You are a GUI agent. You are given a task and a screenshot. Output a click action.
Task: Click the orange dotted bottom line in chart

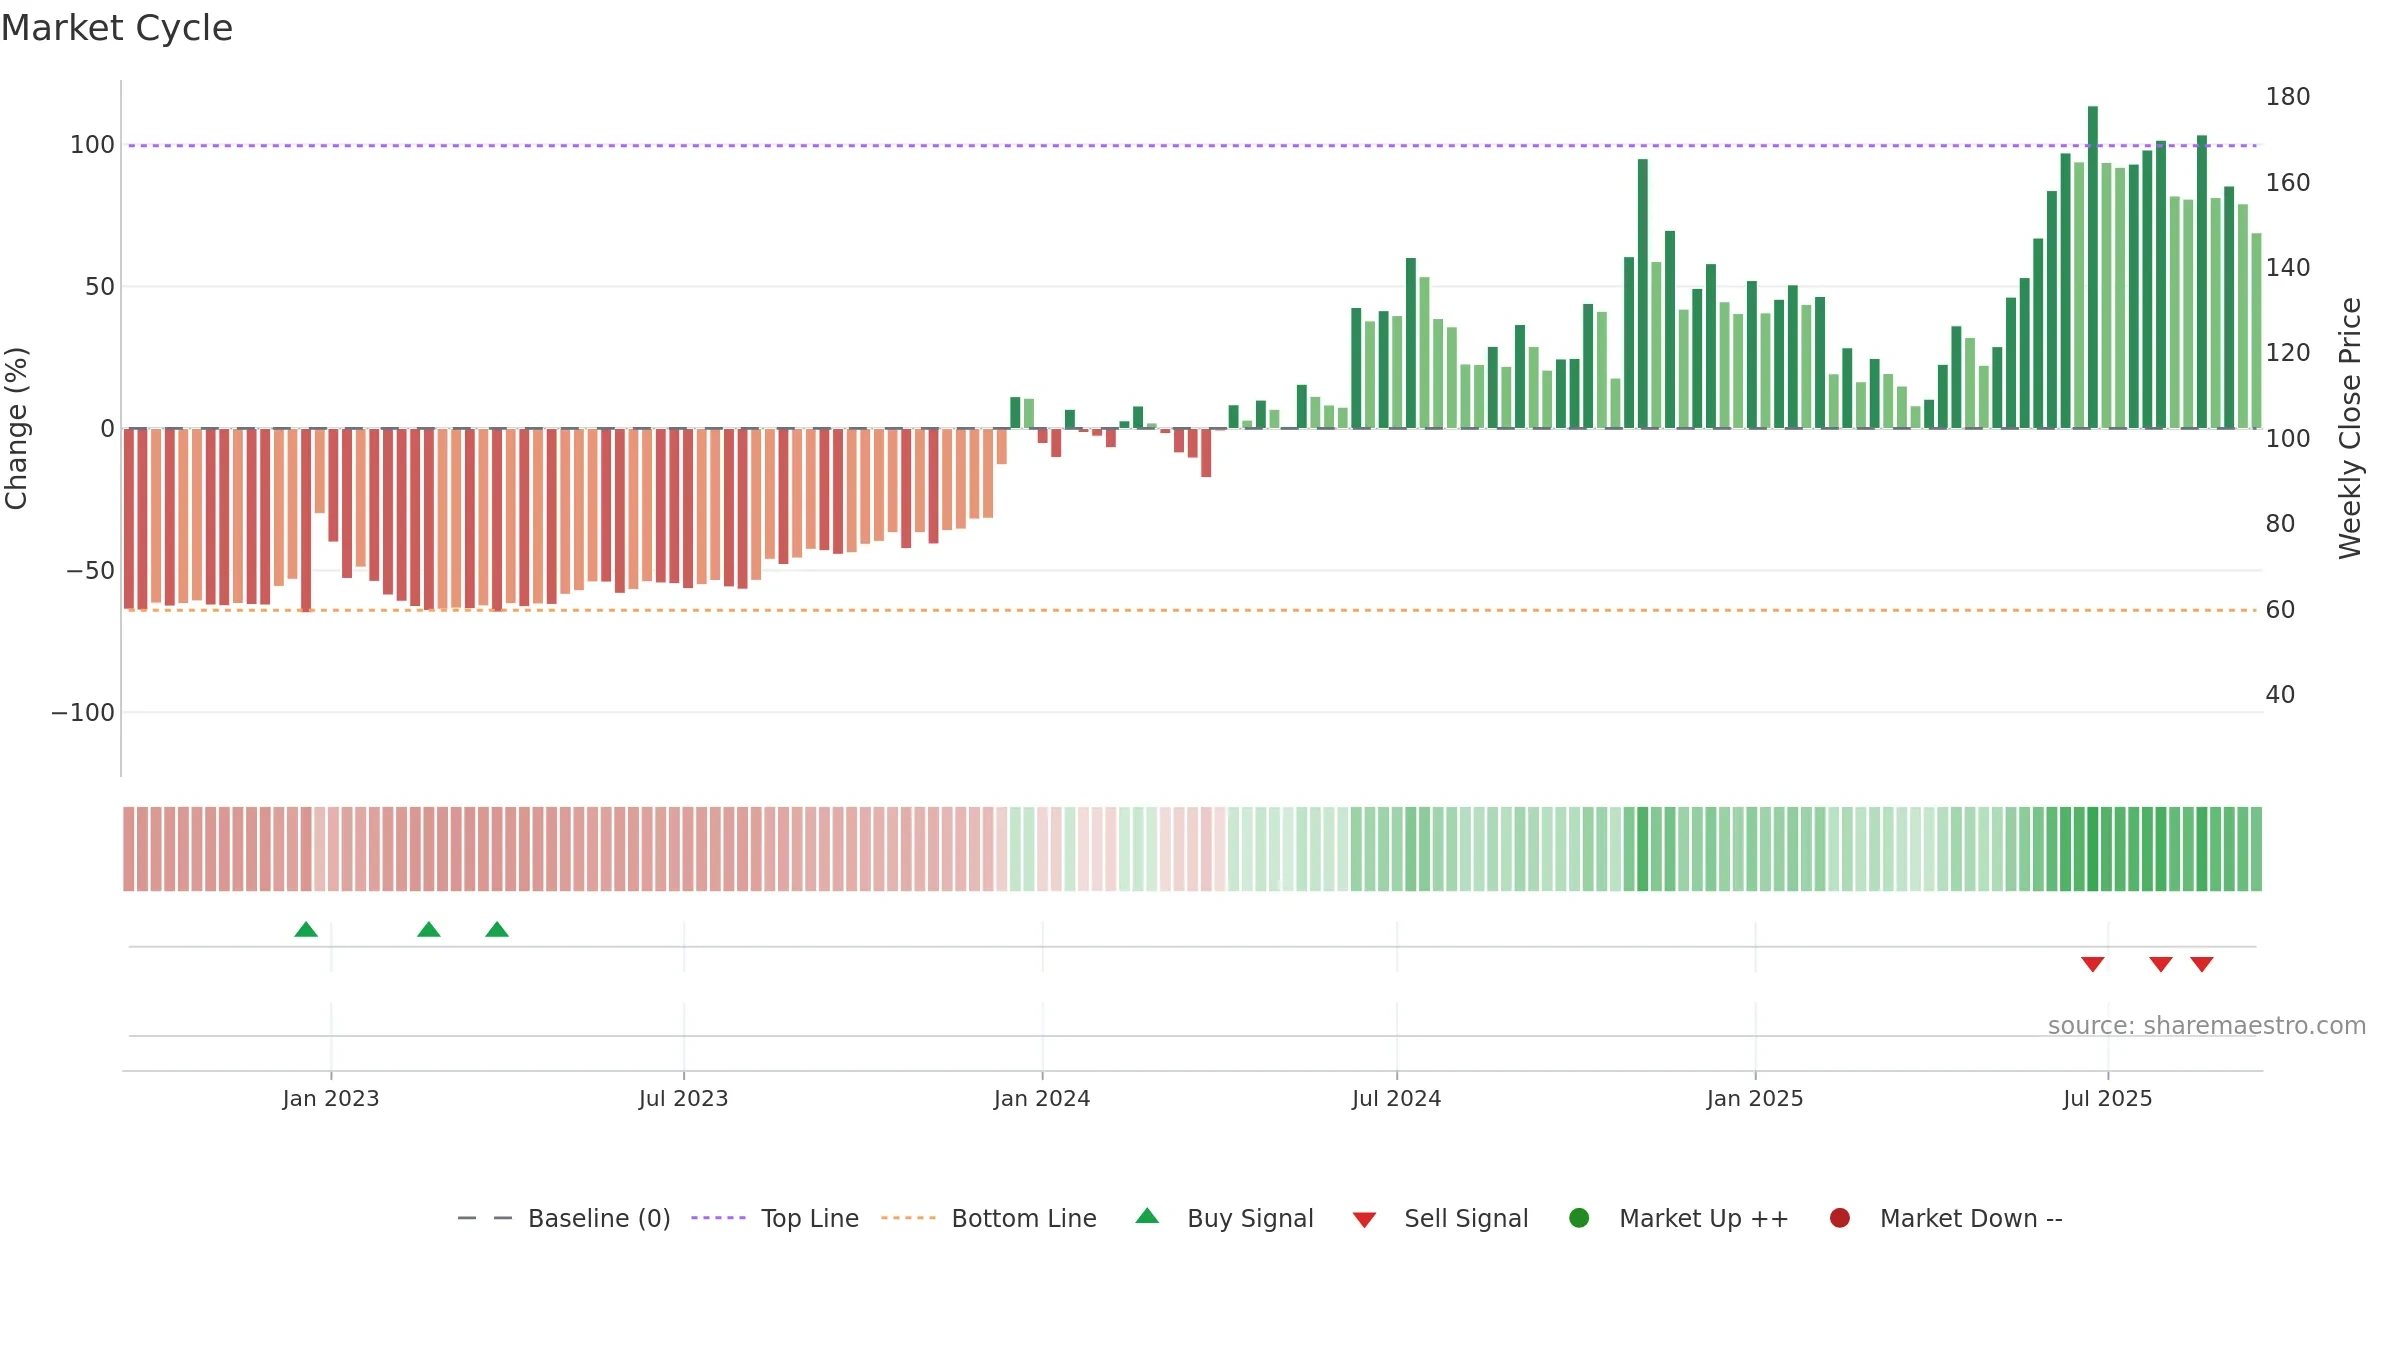(x=1192, y=610)
